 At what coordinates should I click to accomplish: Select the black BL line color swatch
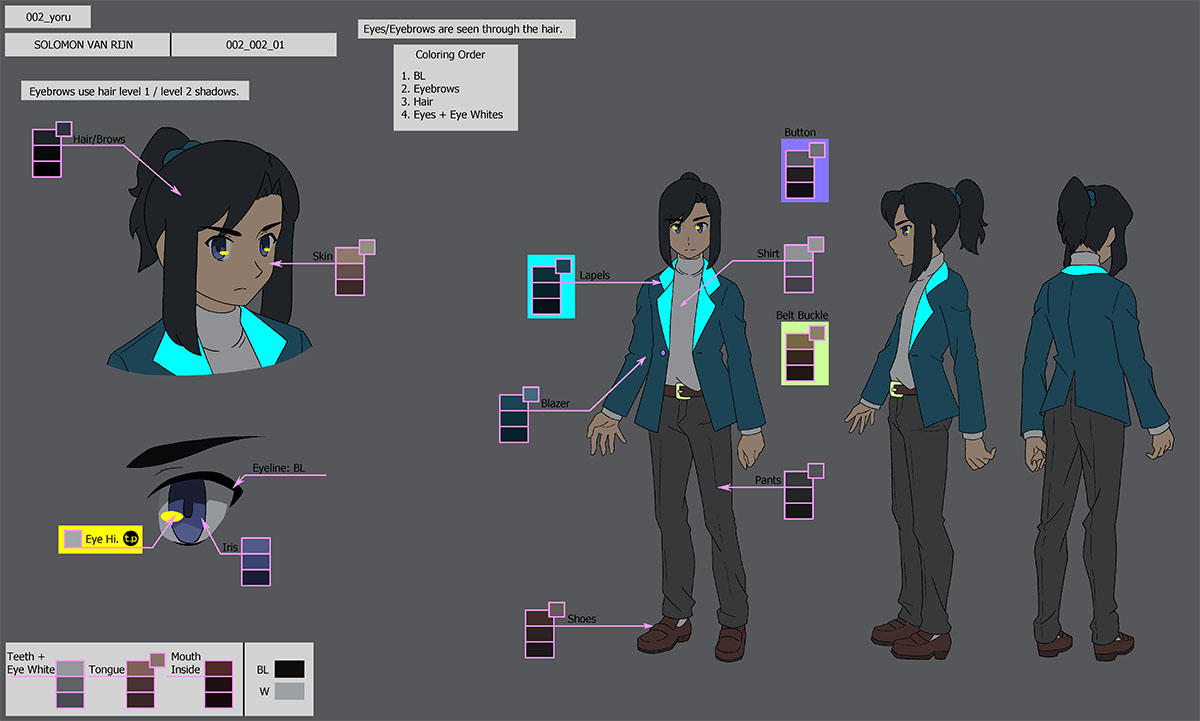pos(289,669)
